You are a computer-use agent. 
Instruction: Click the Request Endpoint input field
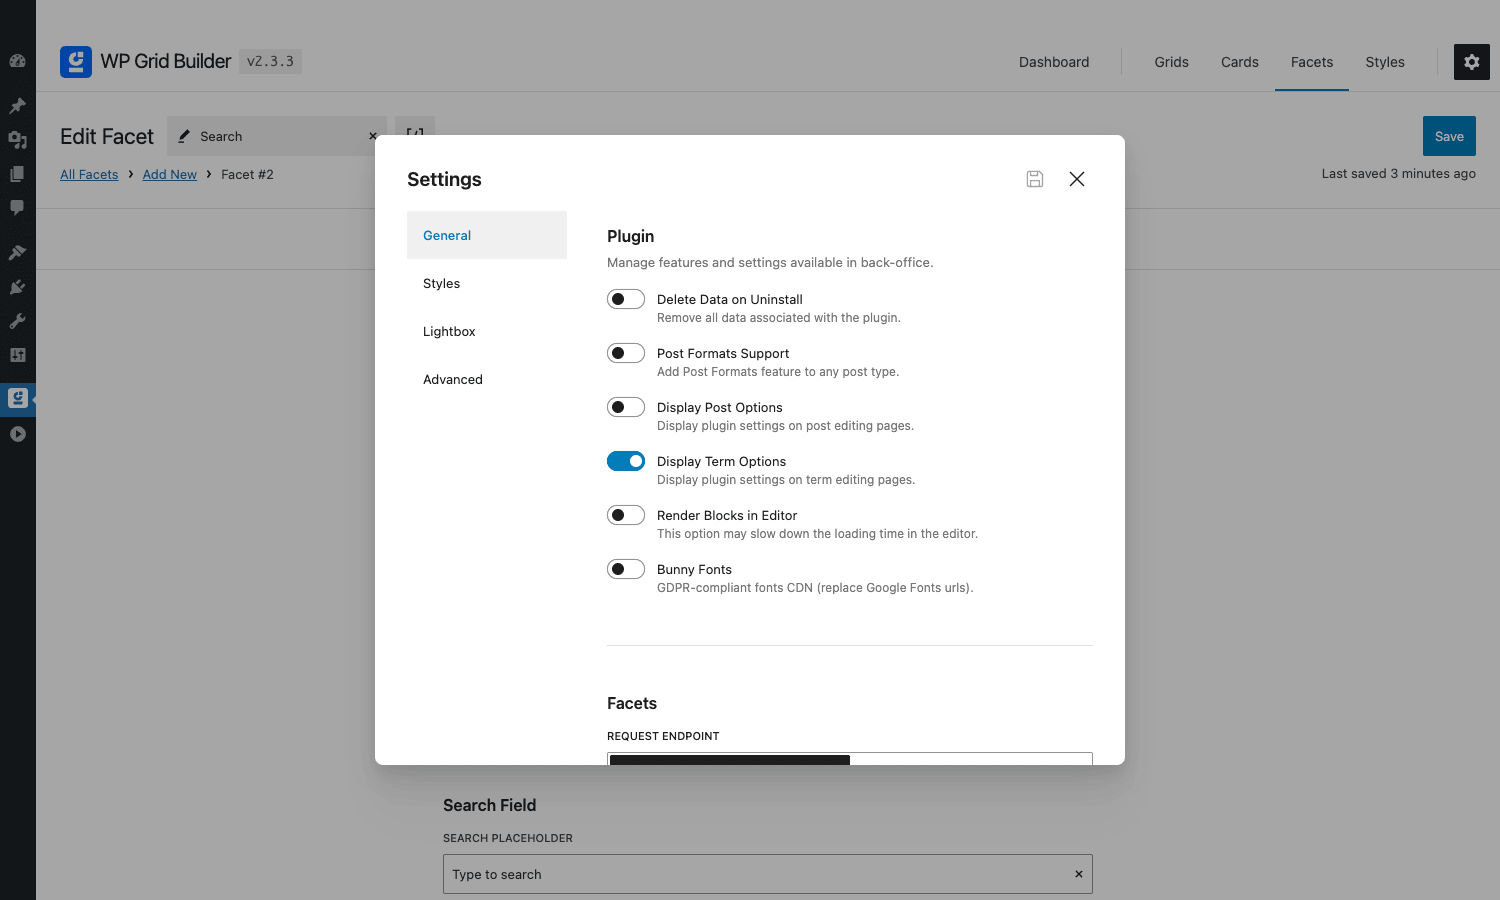click(x=850, y=759)
